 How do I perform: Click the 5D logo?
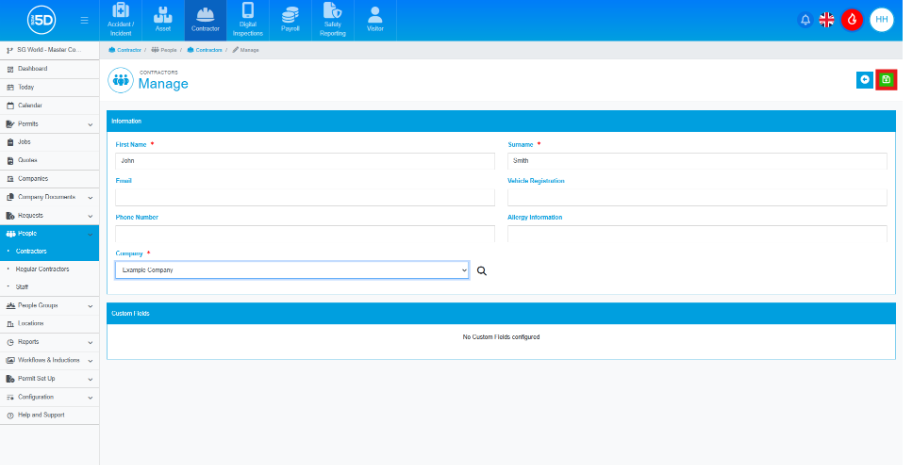(x=41, y=20)
